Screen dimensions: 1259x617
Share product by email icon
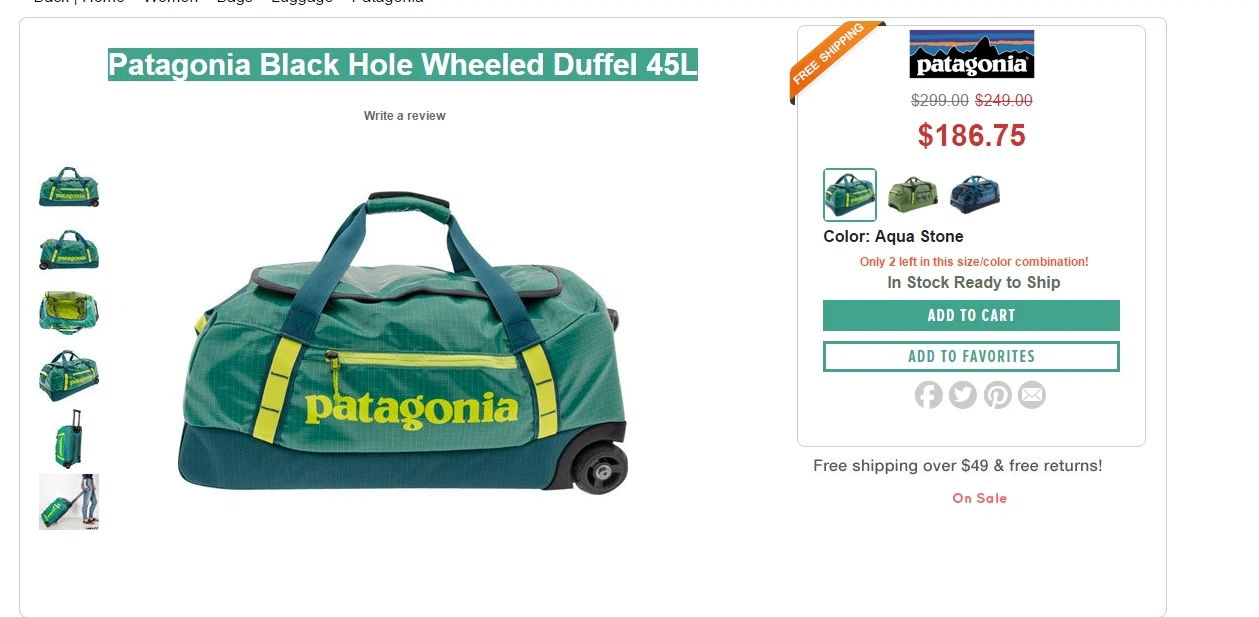1031,395
